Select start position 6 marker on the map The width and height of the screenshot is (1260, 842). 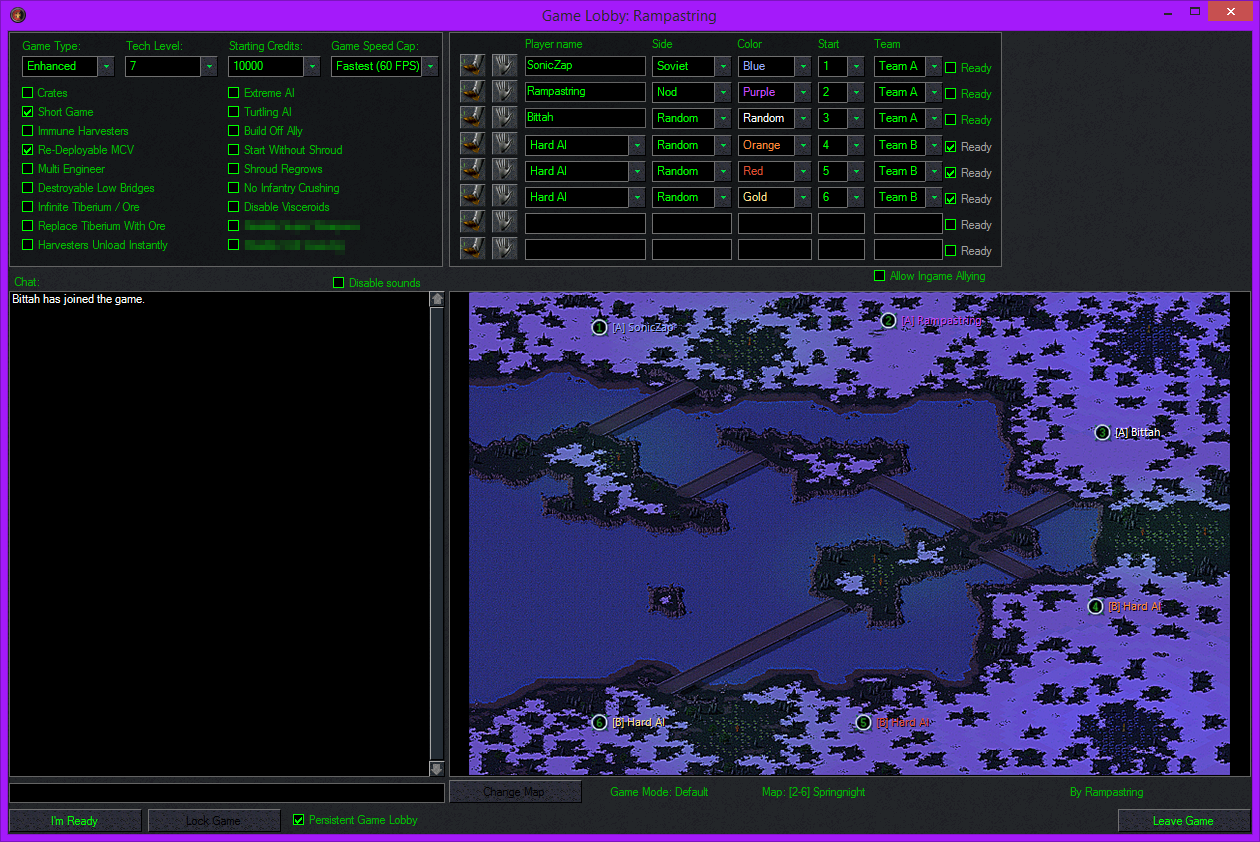pos(599,722)
